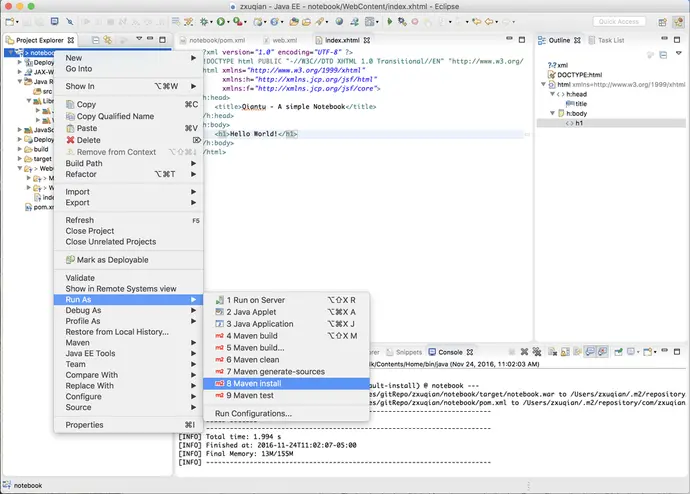Image resolution: width=690 pixels, height=494 pixels.
Task: Open the Project Explorer view menu triangle
Action: (x=137, y=40)
